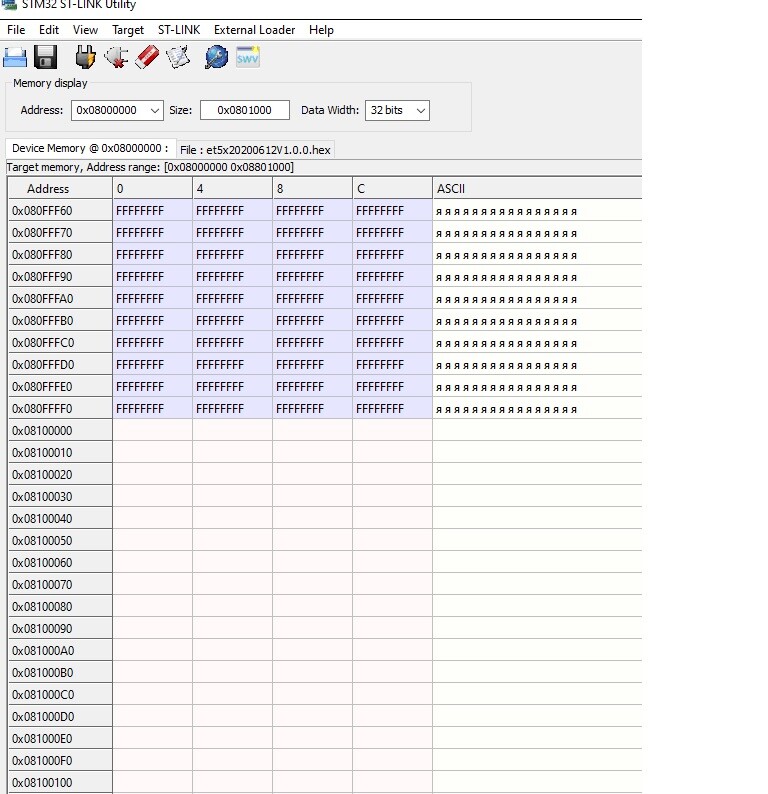The height and width of the screenshot is (794, 768).
Task: Click the column C header
Action: 392,188
